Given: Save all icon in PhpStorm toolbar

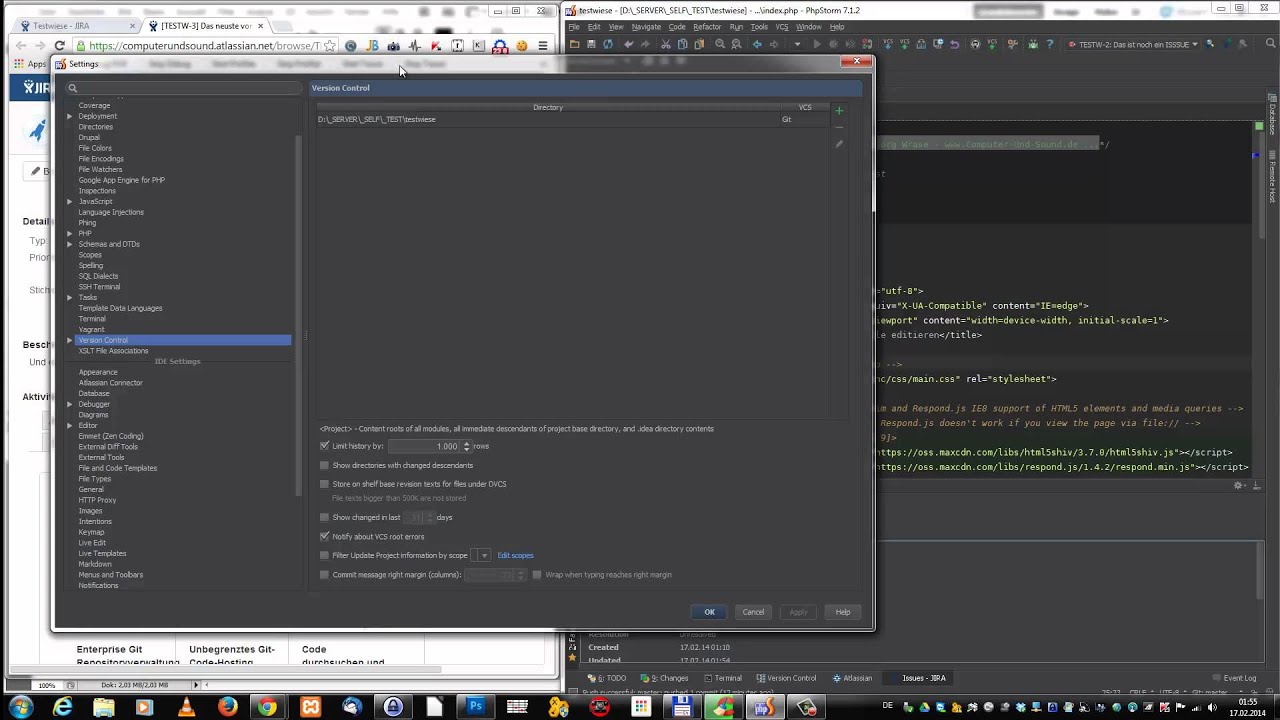Looking at the screenshot, I should coord(591,44).
